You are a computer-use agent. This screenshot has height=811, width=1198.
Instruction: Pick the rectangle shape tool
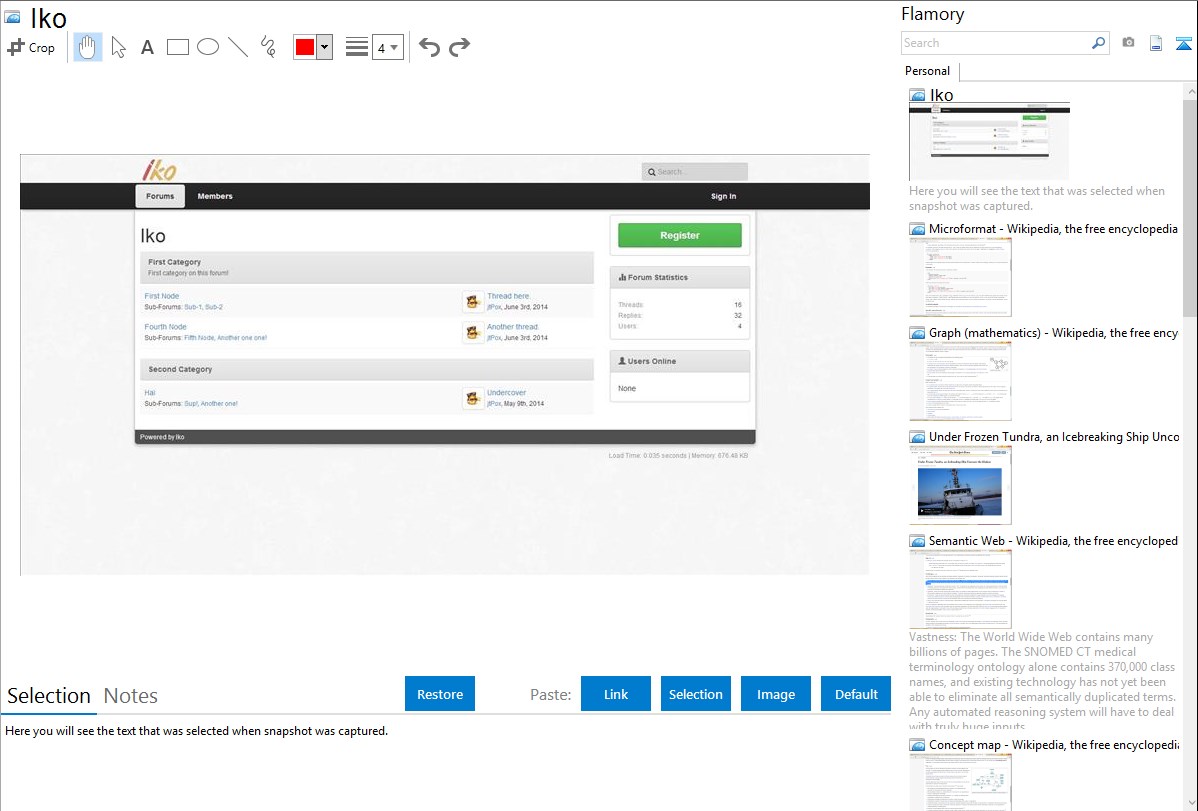[x=178, y=47]
